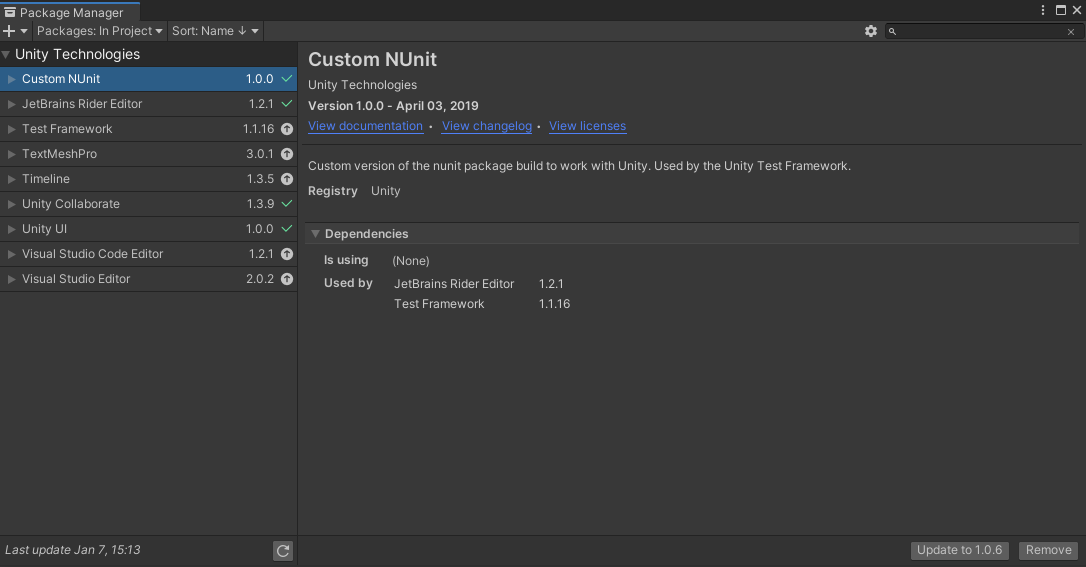The image size is (1086, 567).
Task: Click update arrow icon beside Timeline
Action: click(x=287, y=179)
